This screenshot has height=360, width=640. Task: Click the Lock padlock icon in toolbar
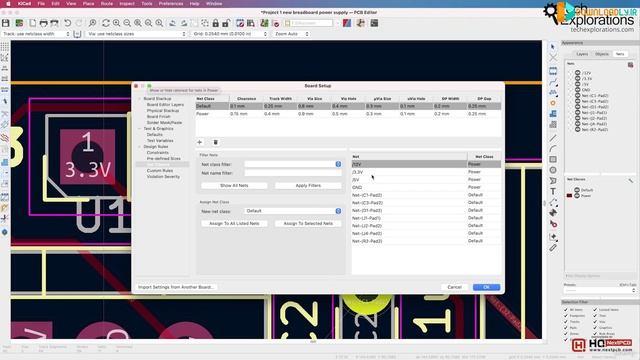[x=216, y=23]
